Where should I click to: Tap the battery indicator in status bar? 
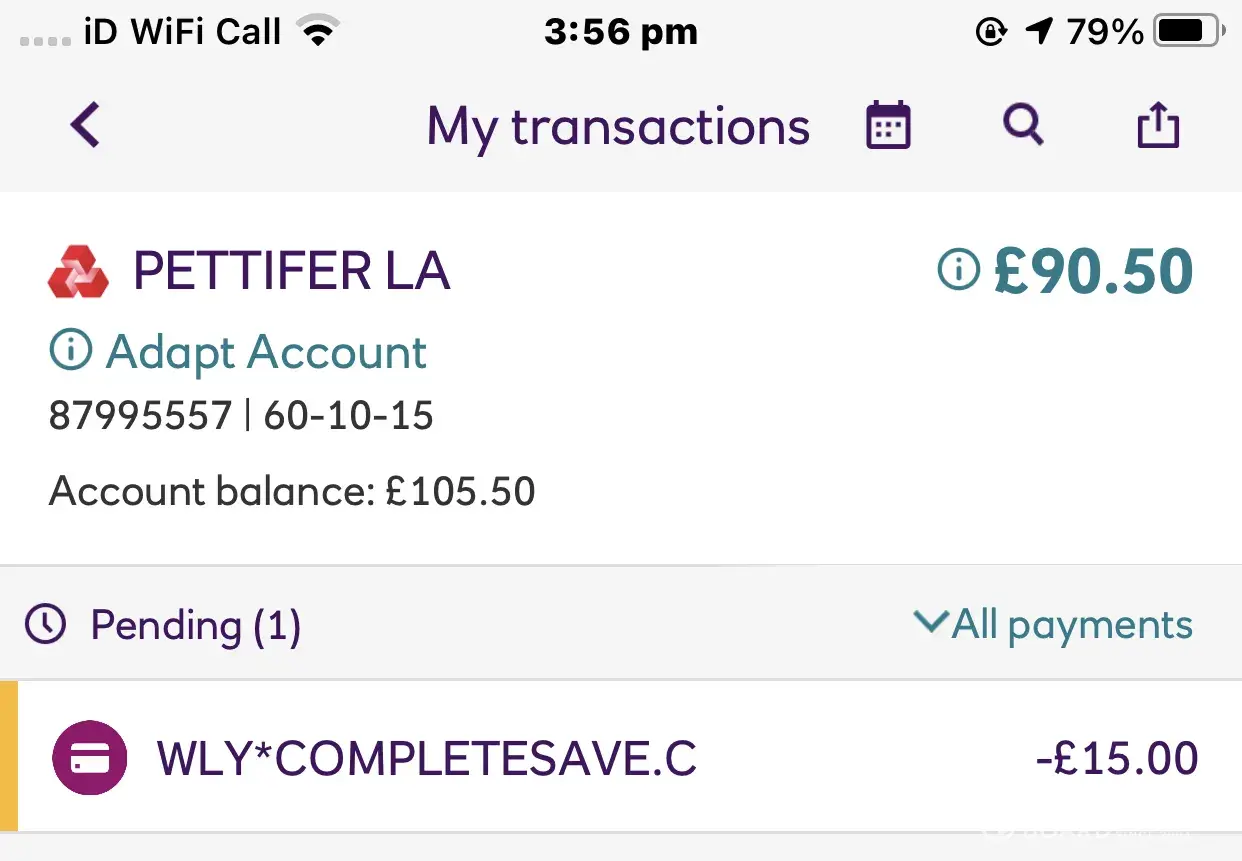pos(1187,33)
